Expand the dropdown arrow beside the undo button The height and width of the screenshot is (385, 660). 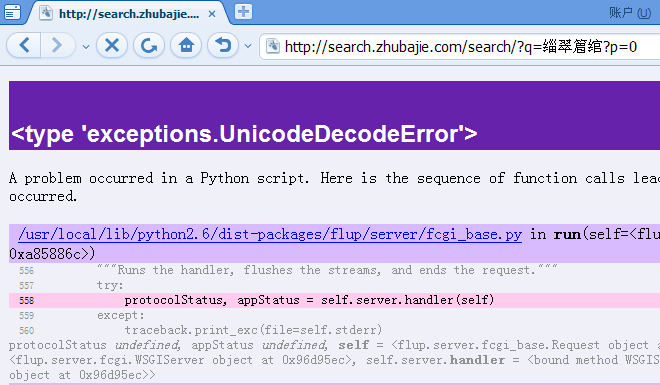pos(248,46)
